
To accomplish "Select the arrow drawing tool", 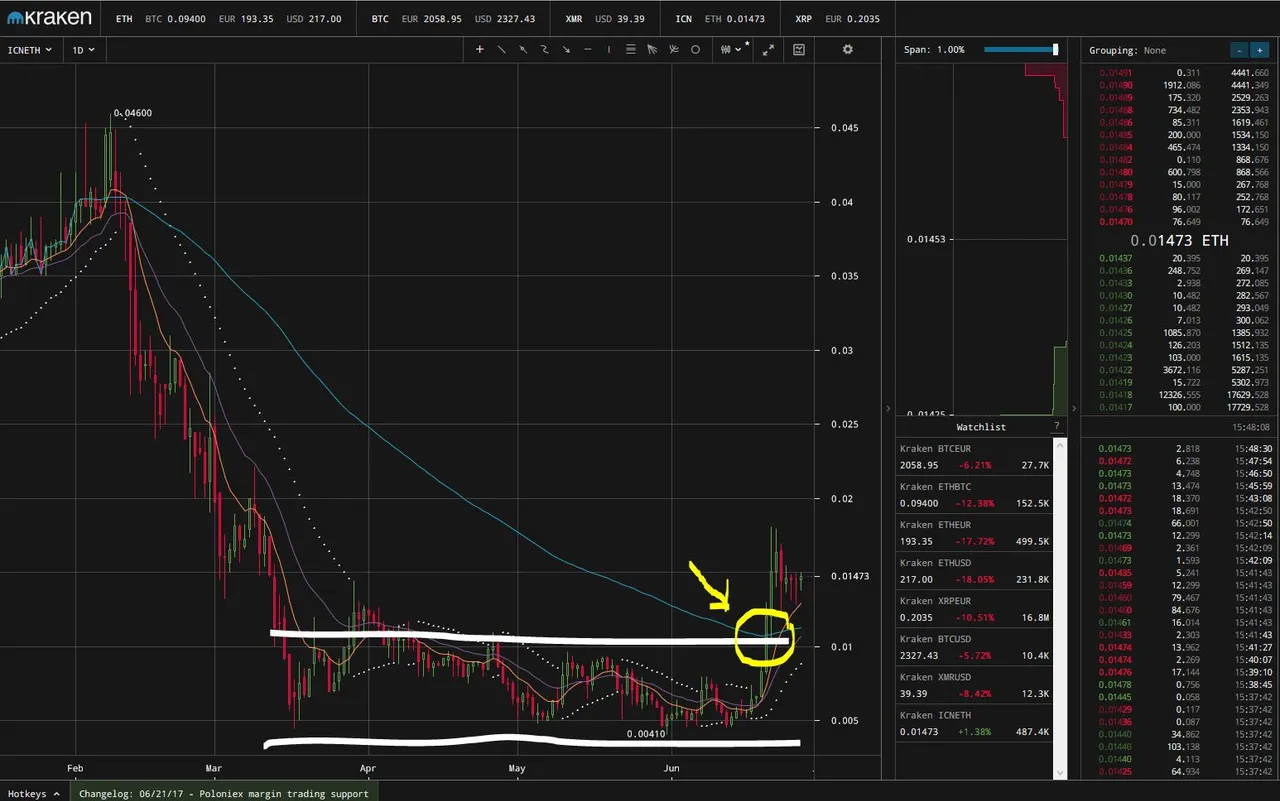I will coord(566,49).
